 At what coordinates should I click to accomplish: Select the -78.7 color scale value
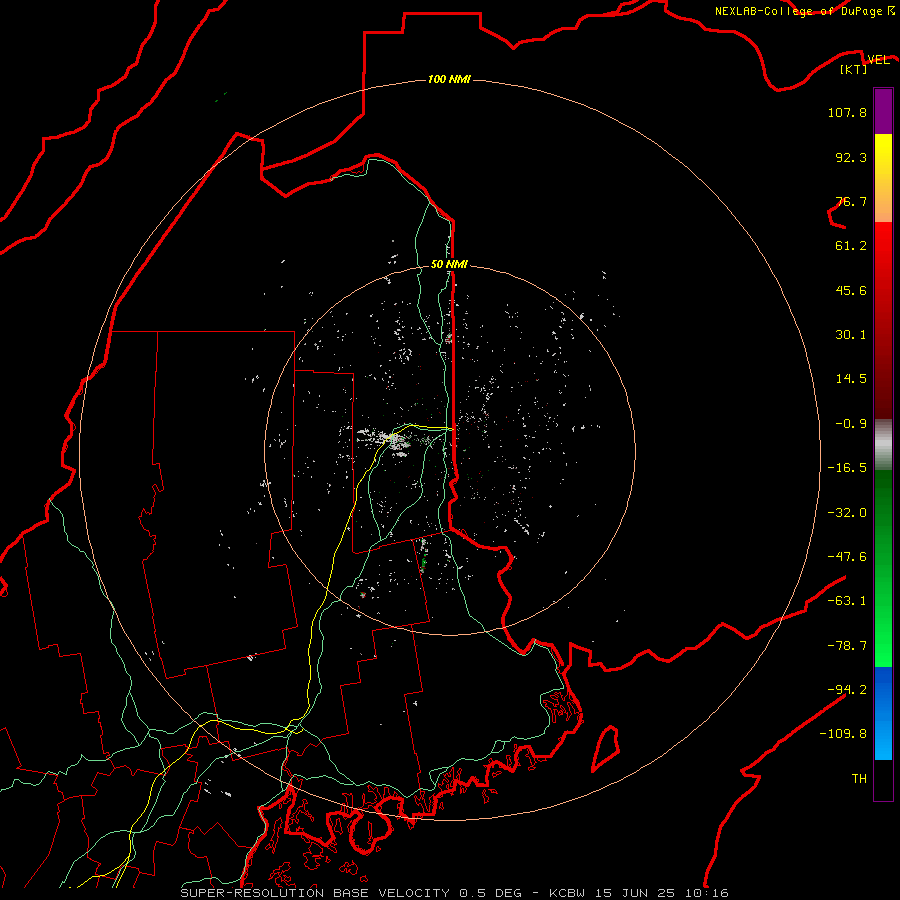[847, 646]
